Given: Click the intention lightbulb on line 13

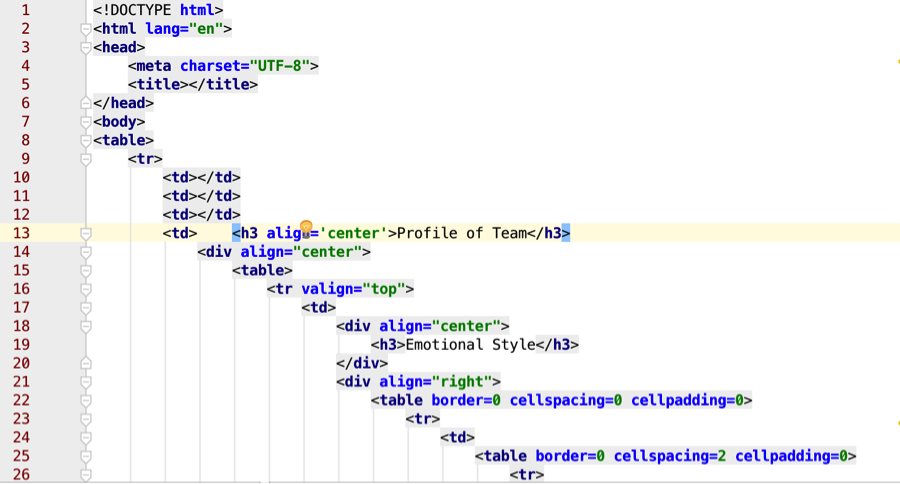Looking at the screenshot, I should tap(307, 229).
